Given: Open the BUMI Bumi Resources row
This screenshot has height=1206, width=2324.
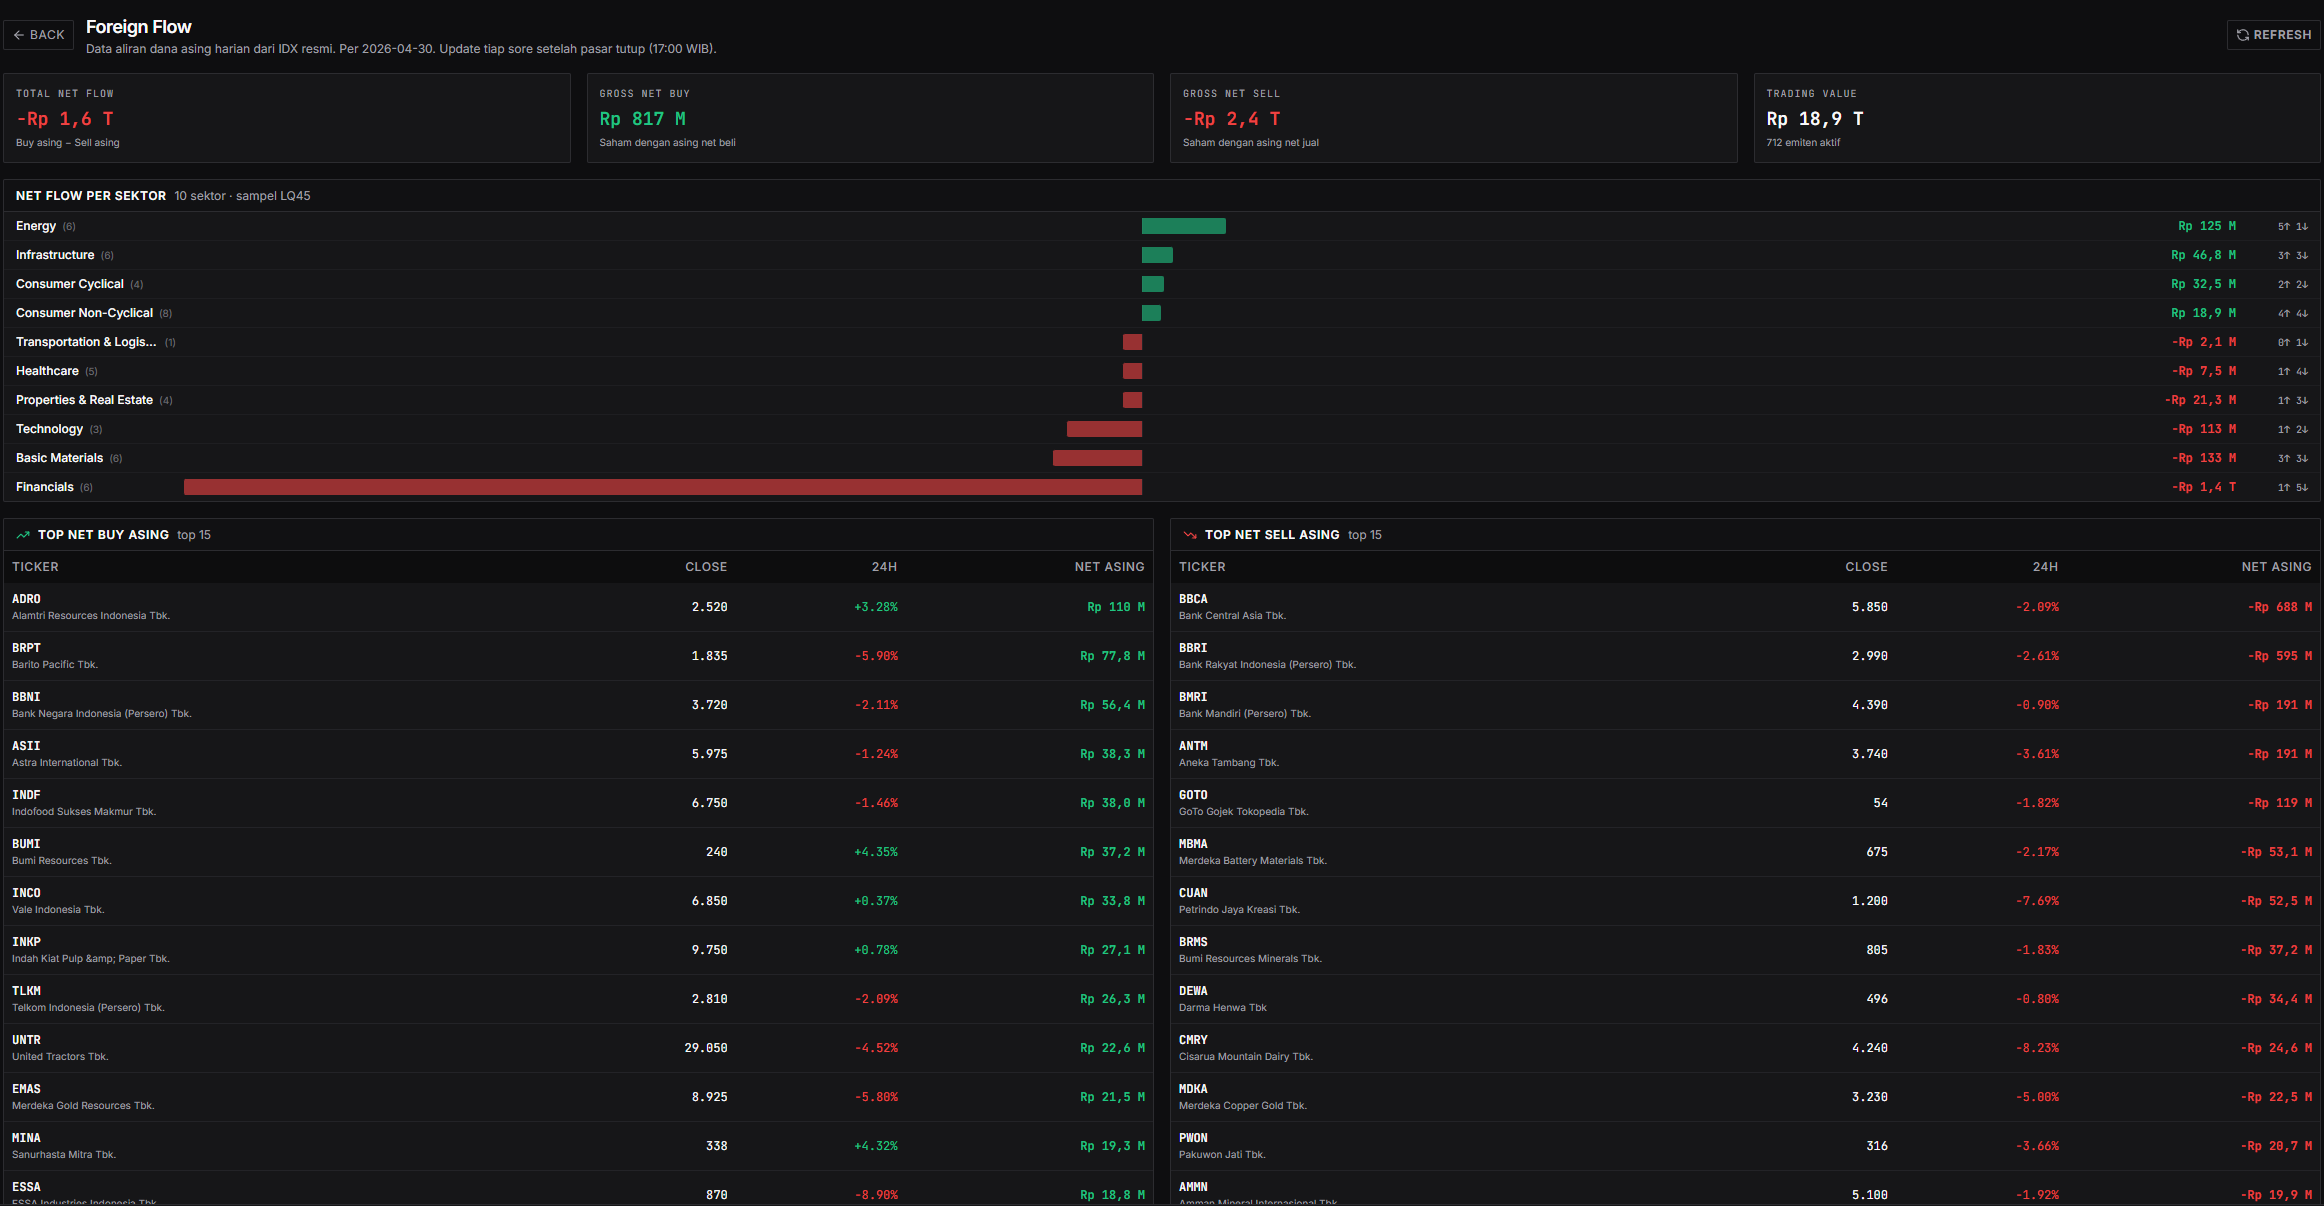Looking at the screenshot, I should click(578, 852).
